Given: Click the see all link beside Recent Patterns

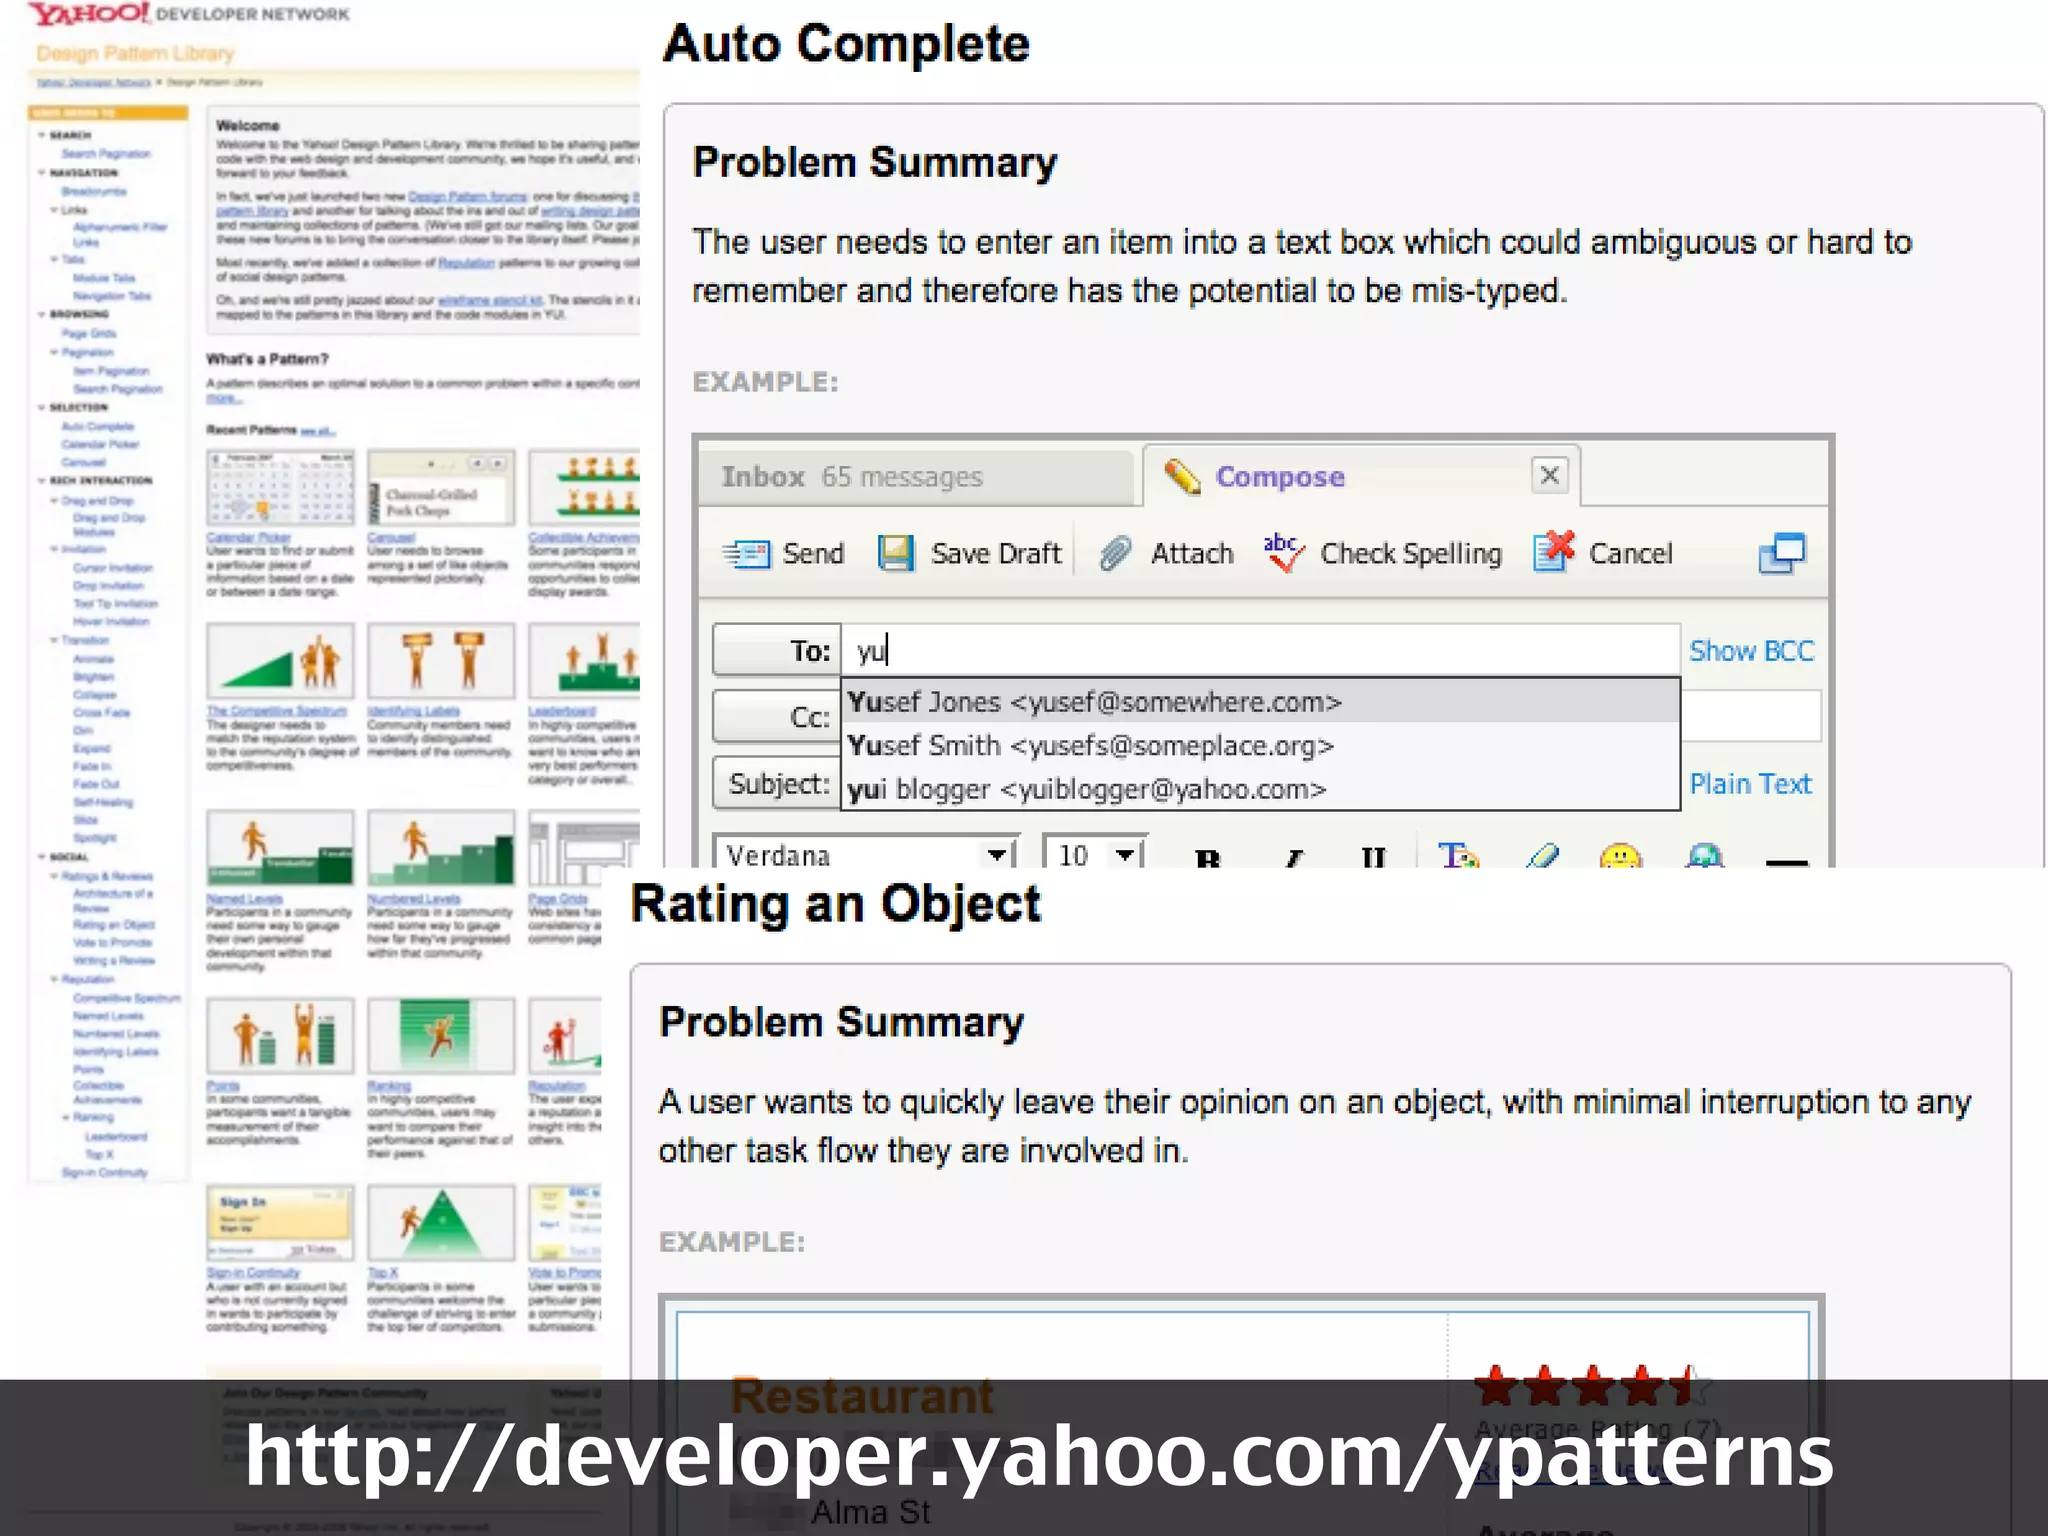Looking at the screenshot, I should 318,431.
